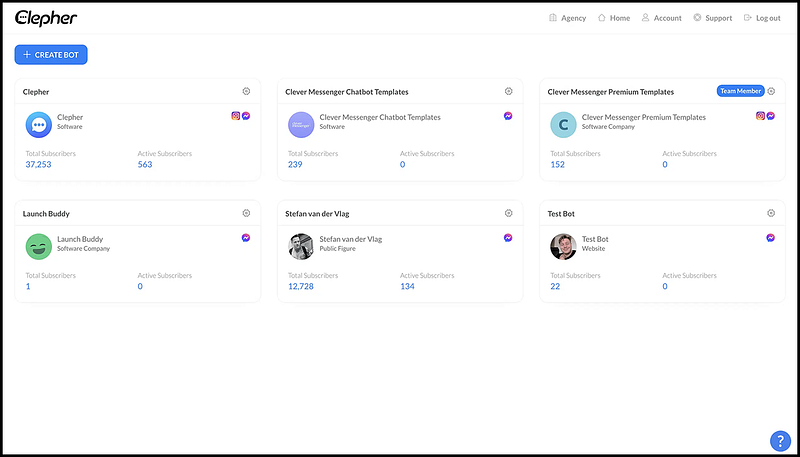This screenshot has width=800, height=457.
Task: Click Test Bot card header title
Action: [x=561, y=214]
